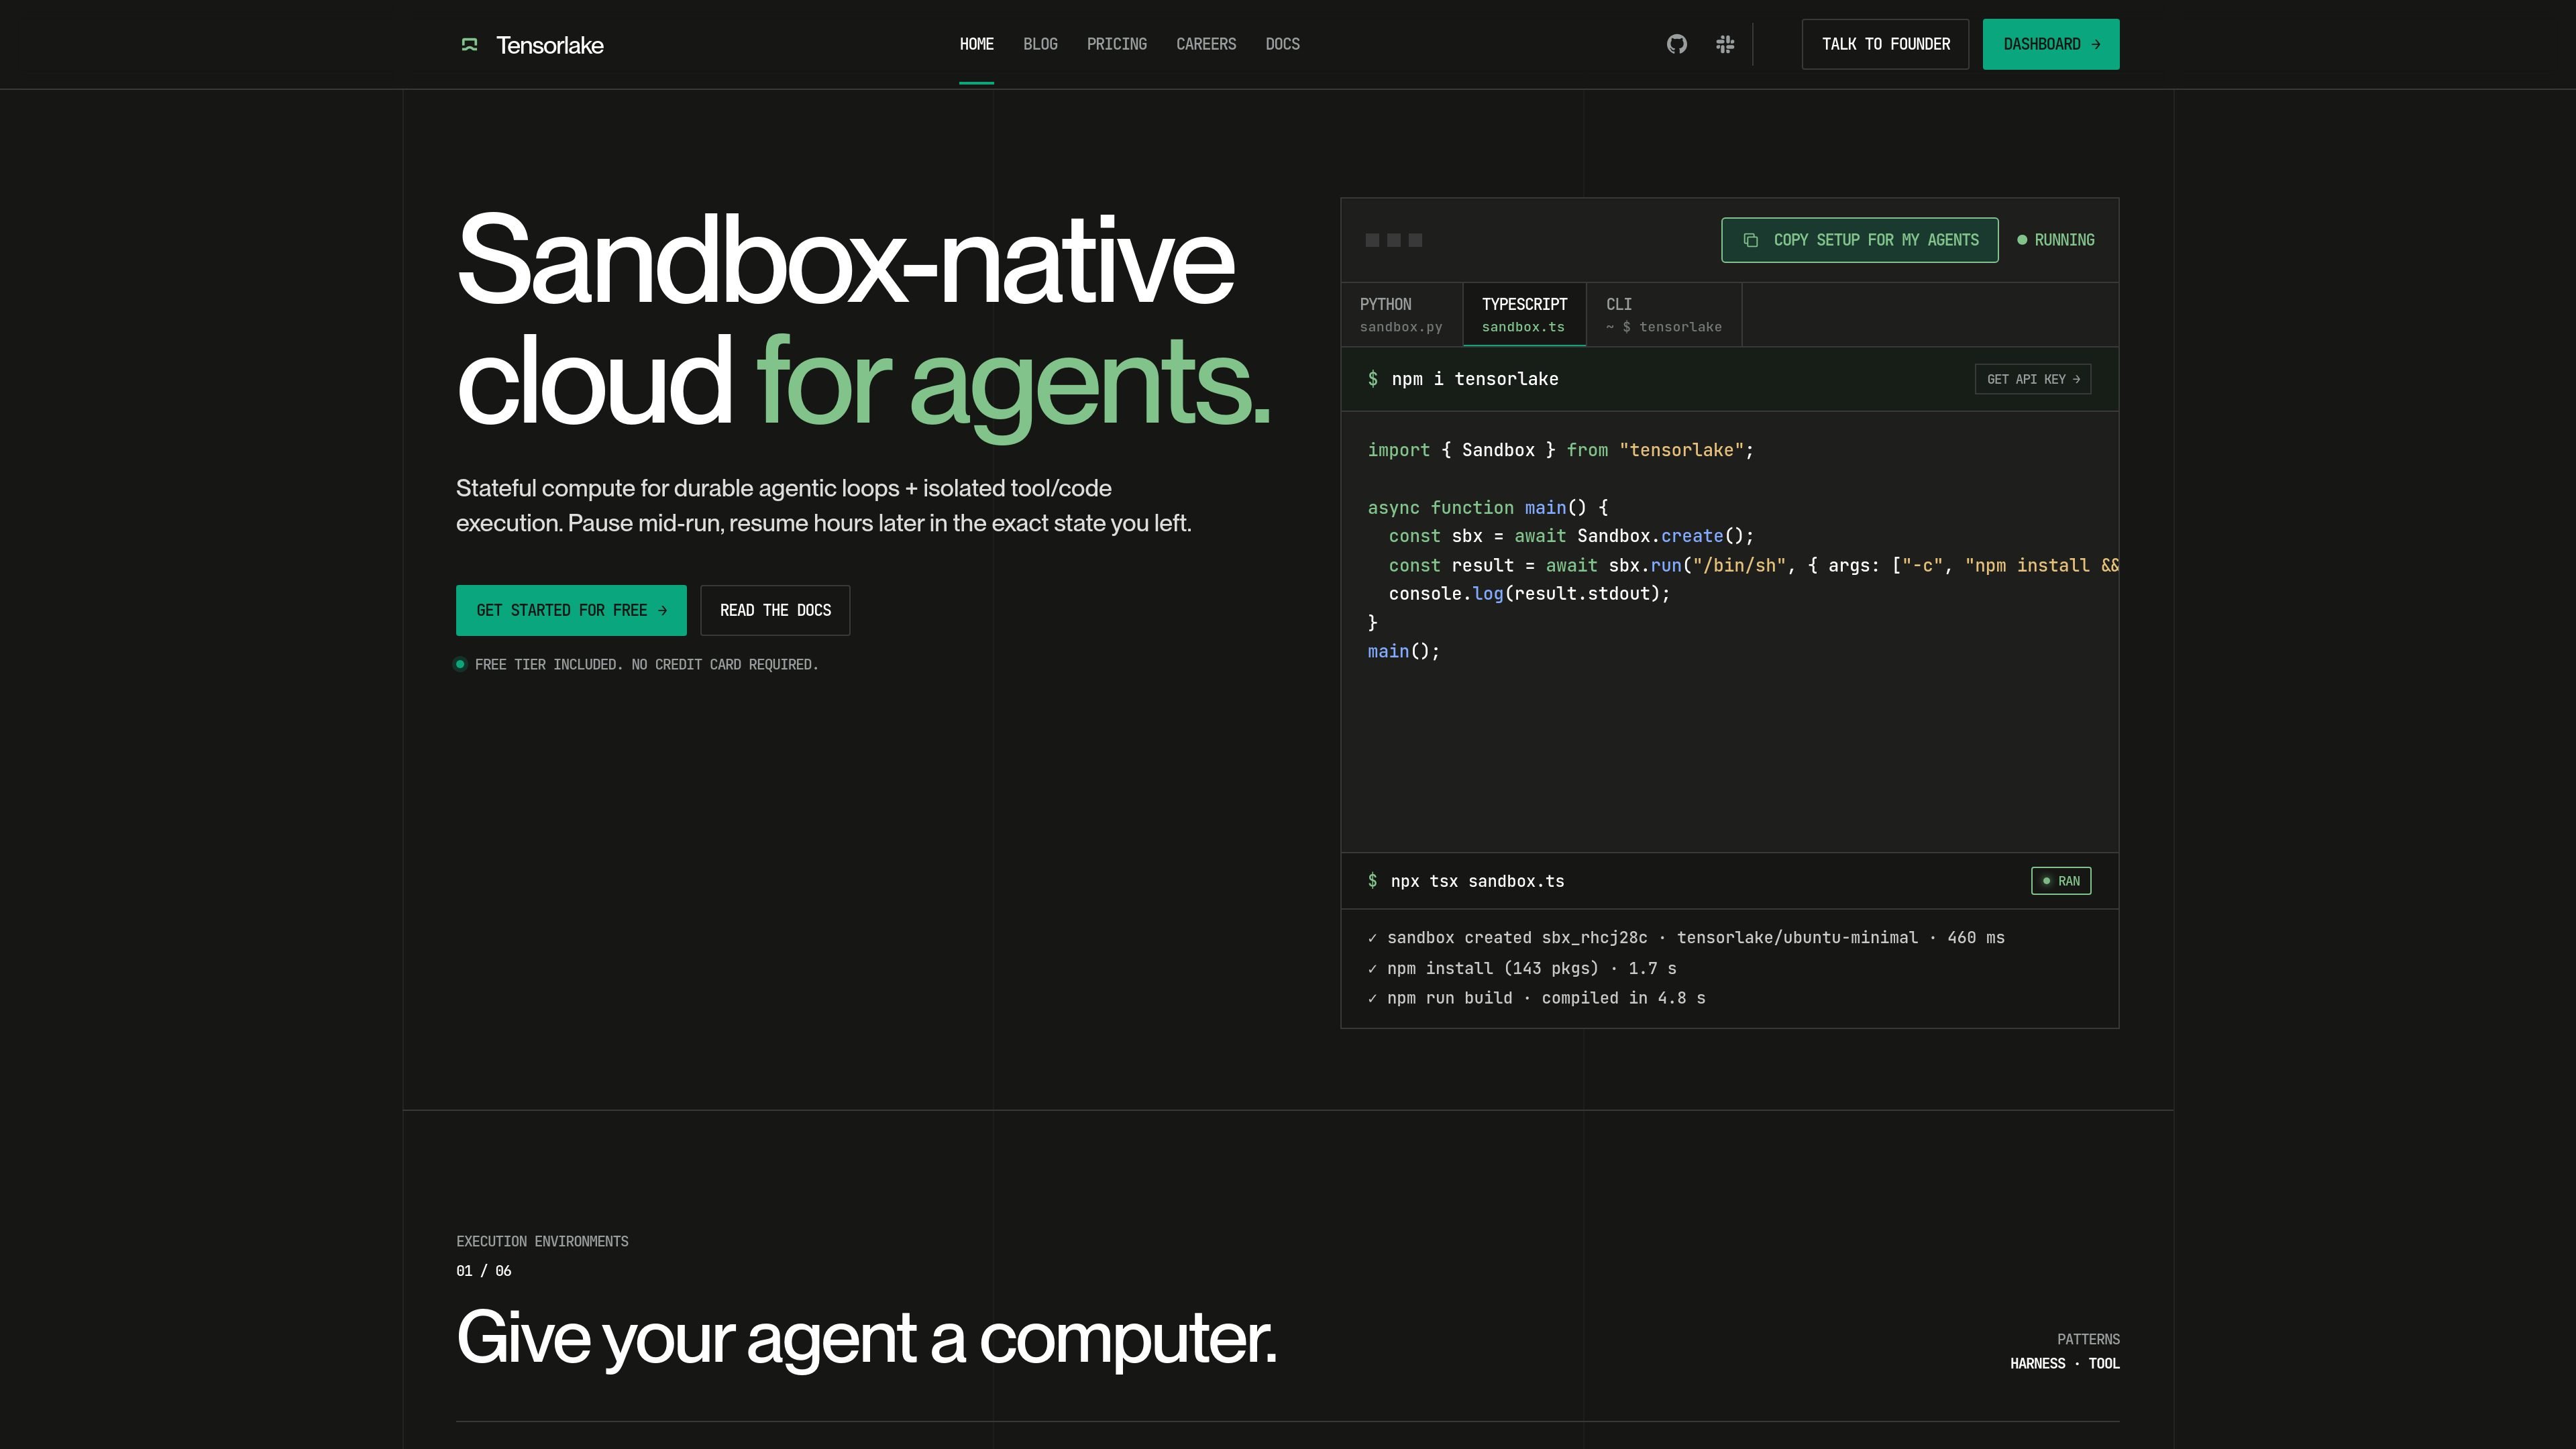Click the copy icon in Copy Setup button
Image resolution: width=2576 pixels, height=1449 pixels.
point(1751,240)
